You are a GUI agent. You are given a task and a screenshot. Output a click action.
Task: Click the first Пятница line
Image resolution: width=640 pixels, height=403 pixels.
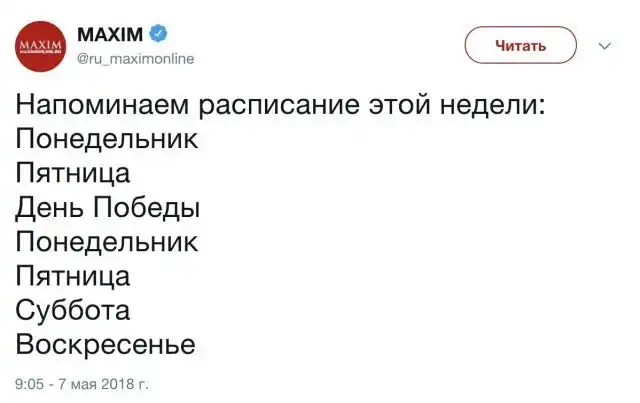73,173
